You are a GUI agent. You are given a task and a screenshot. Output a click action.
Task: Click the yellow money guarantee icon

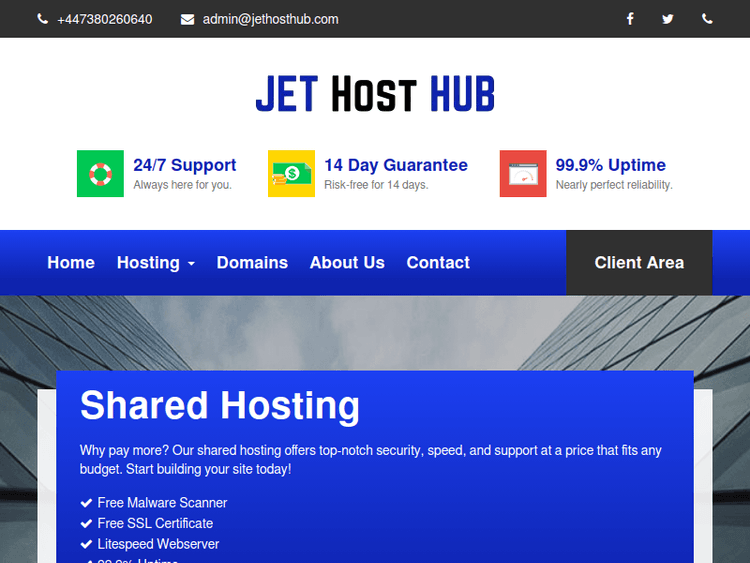click(291, 174)
